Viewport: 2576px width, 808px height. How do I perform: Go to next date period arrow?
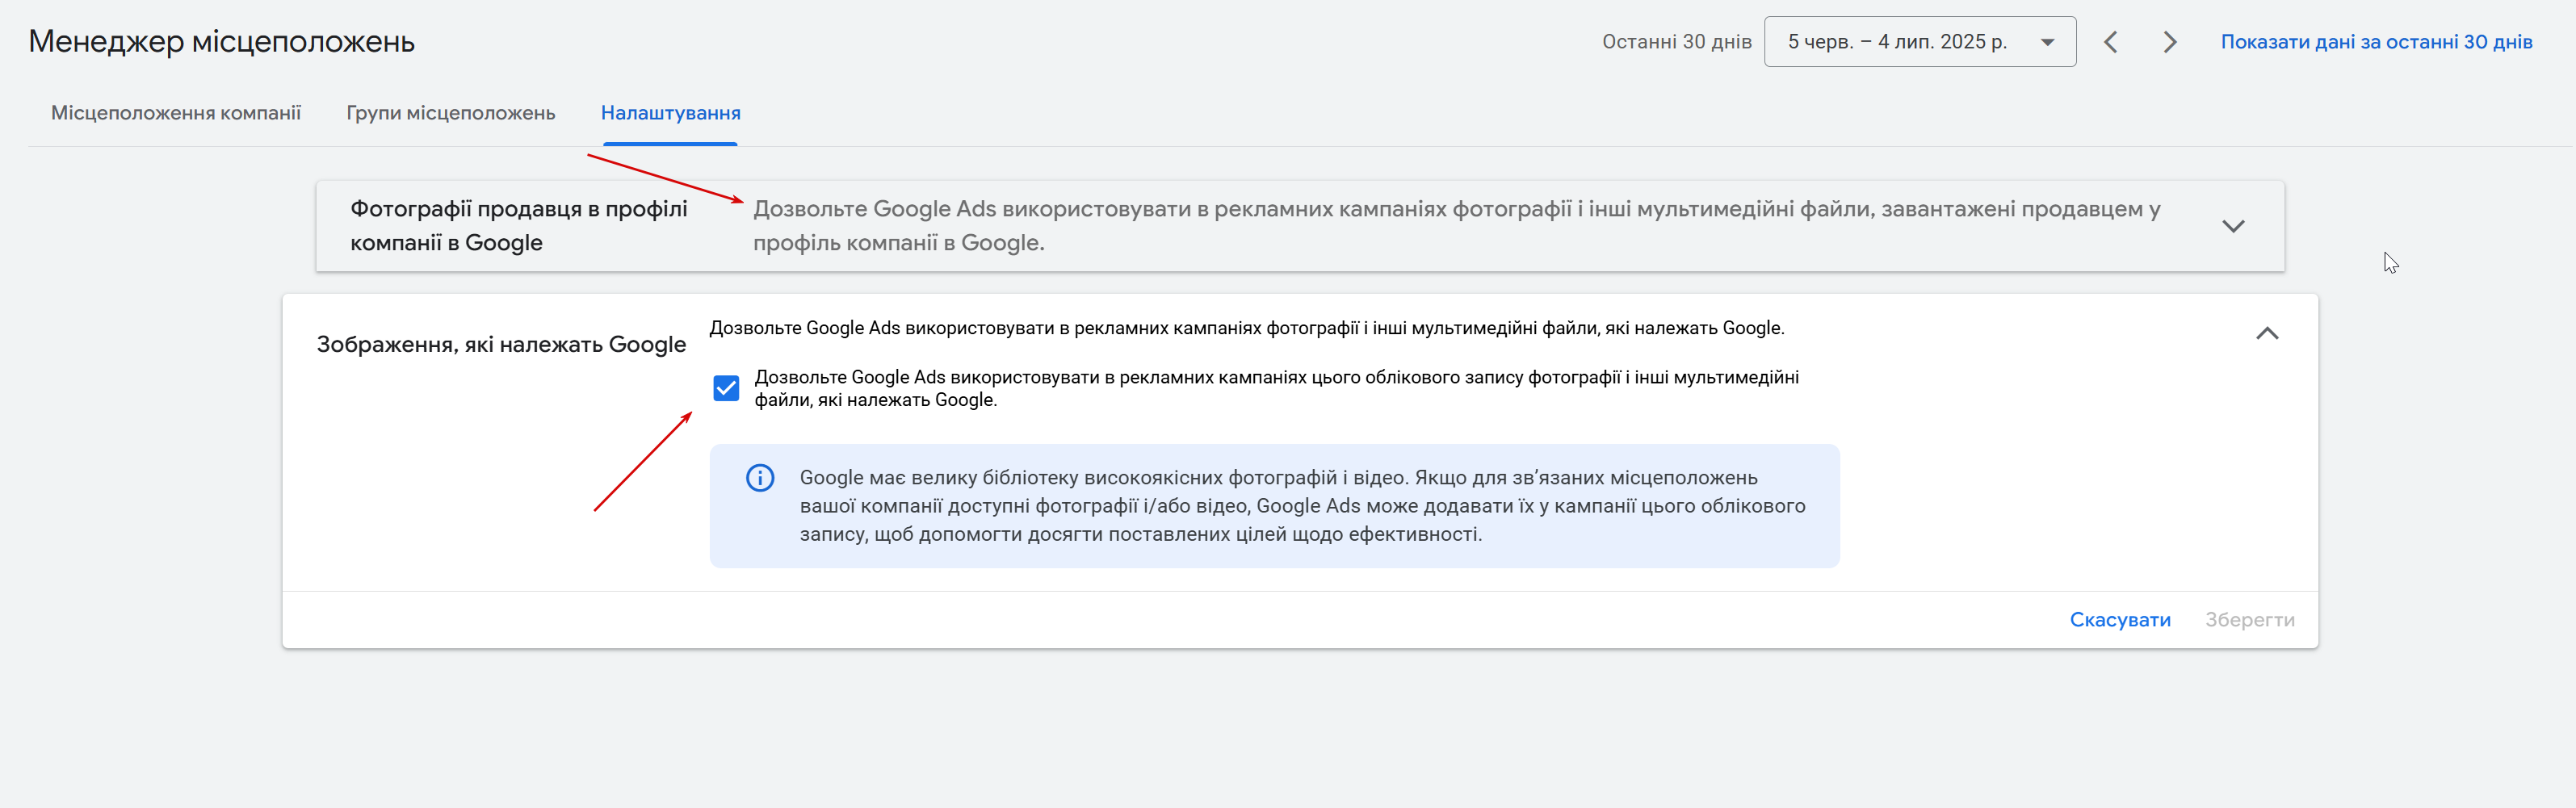(x=2169, y=42)
